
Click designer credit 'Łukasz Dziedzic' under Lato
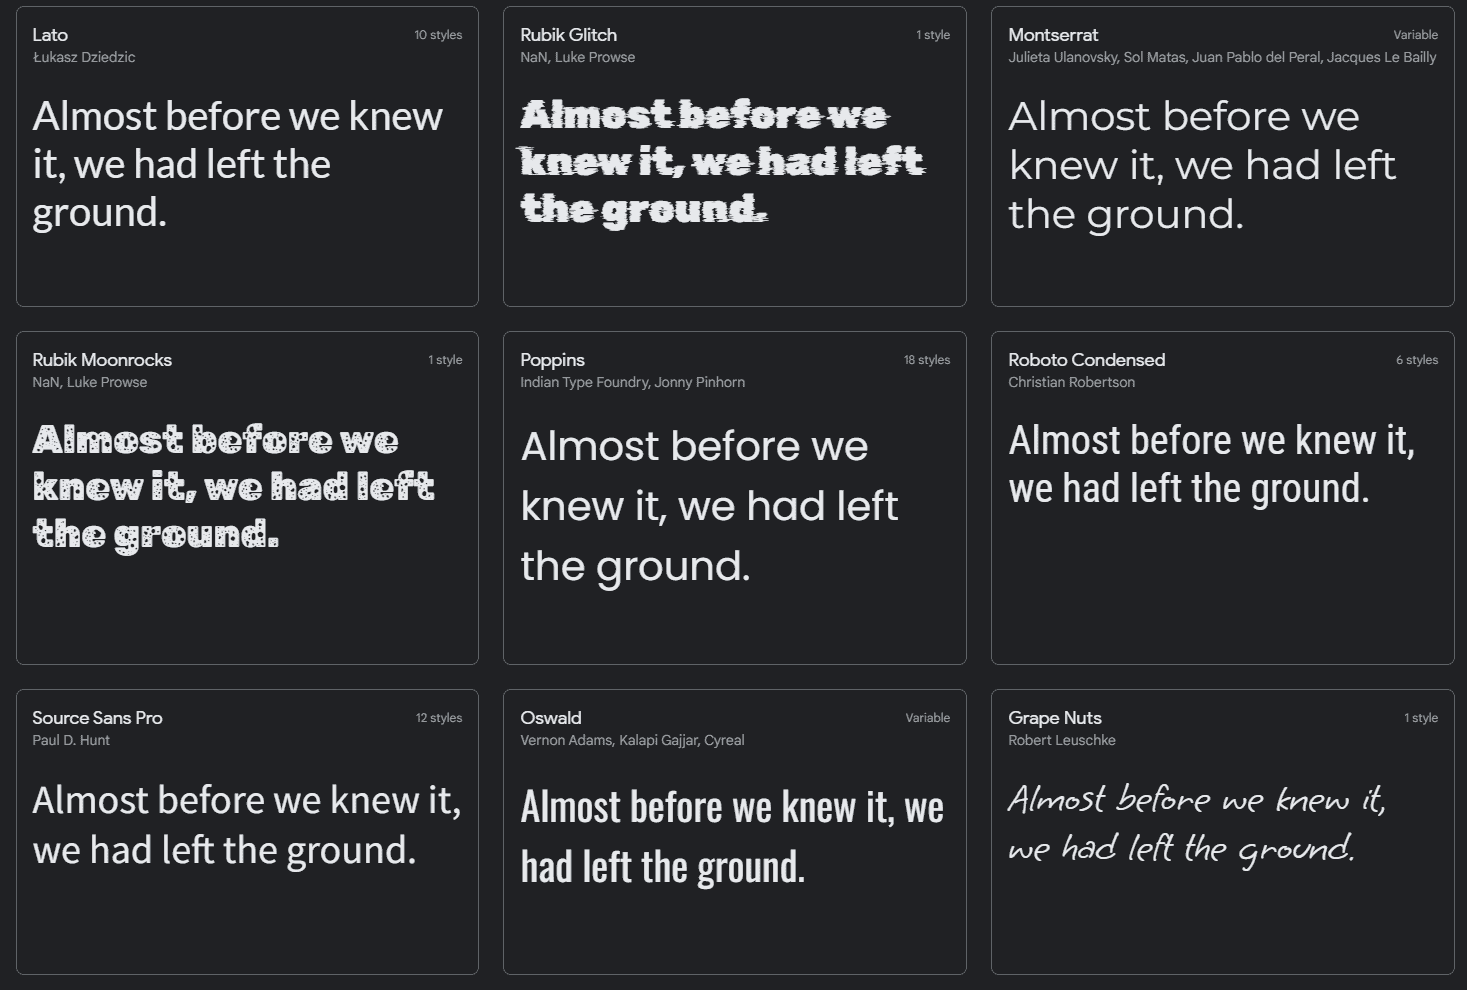click(x=84, y=57)
